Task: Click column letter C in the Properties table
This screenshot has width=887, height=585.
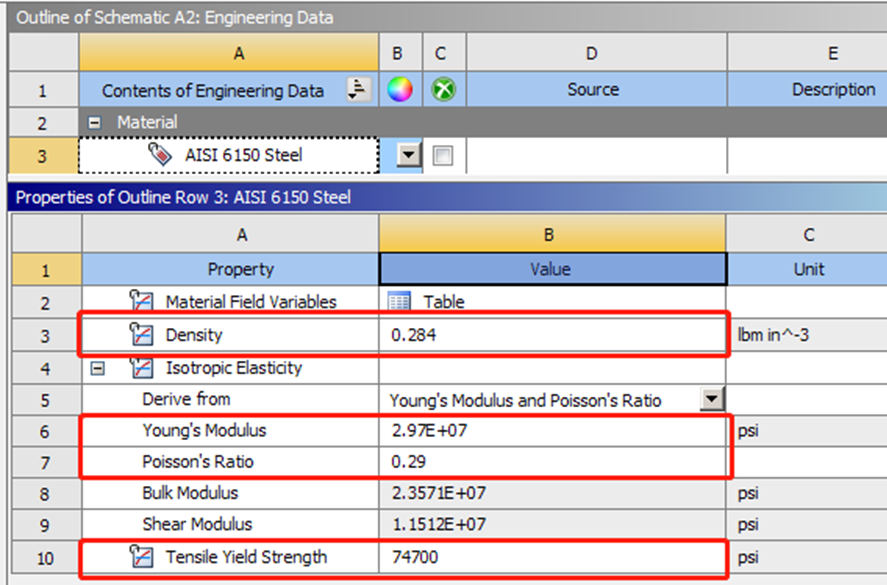Action: coord(807,234)
